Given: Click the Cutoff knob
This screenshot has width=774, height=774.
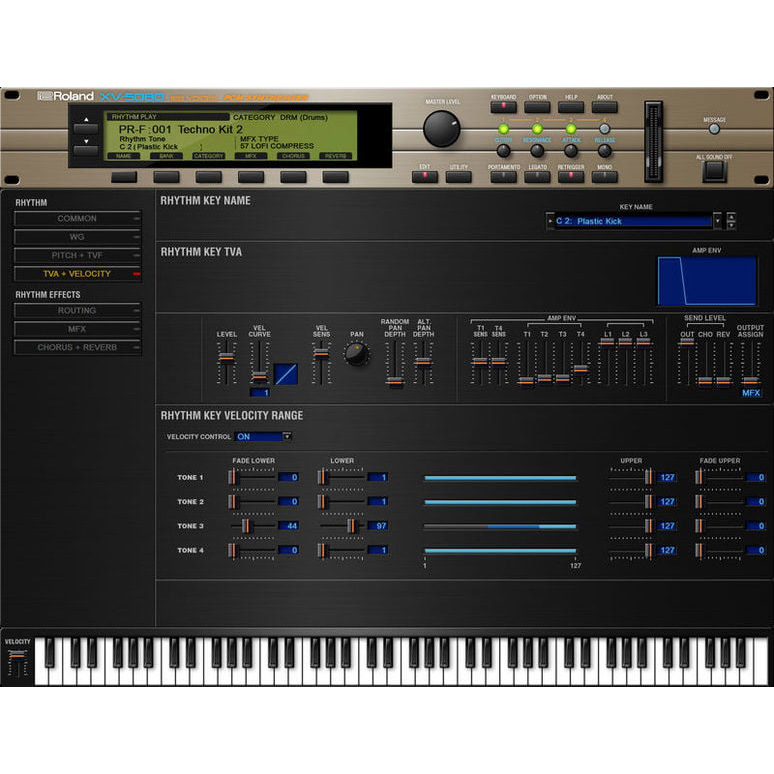Looking at the screenshot, I should pyautogui.click(x=503, y=151).
